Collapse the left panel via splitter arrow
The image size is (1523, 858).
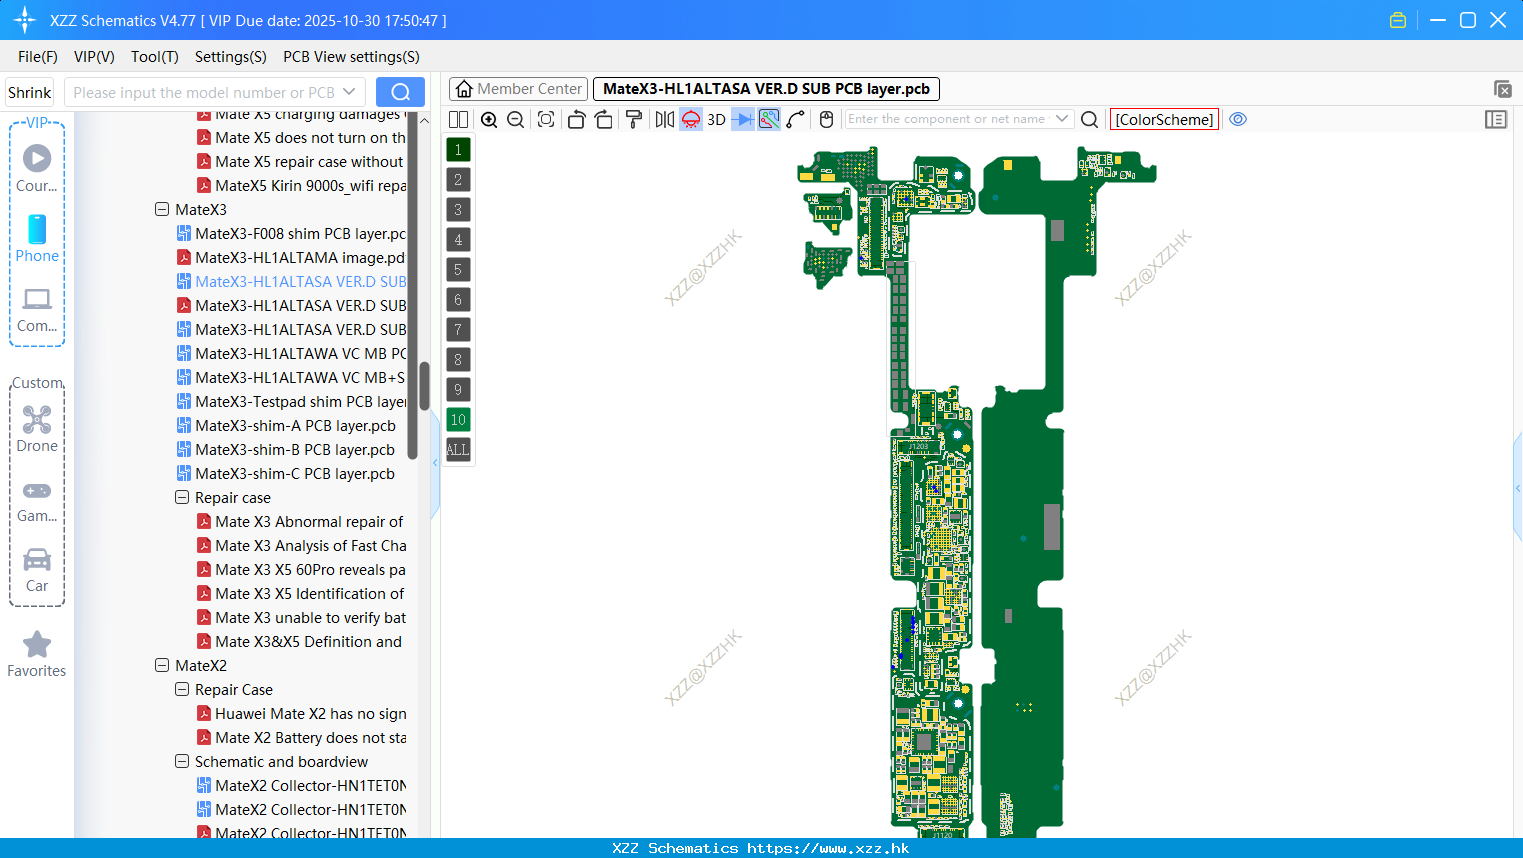coord(435,463)
